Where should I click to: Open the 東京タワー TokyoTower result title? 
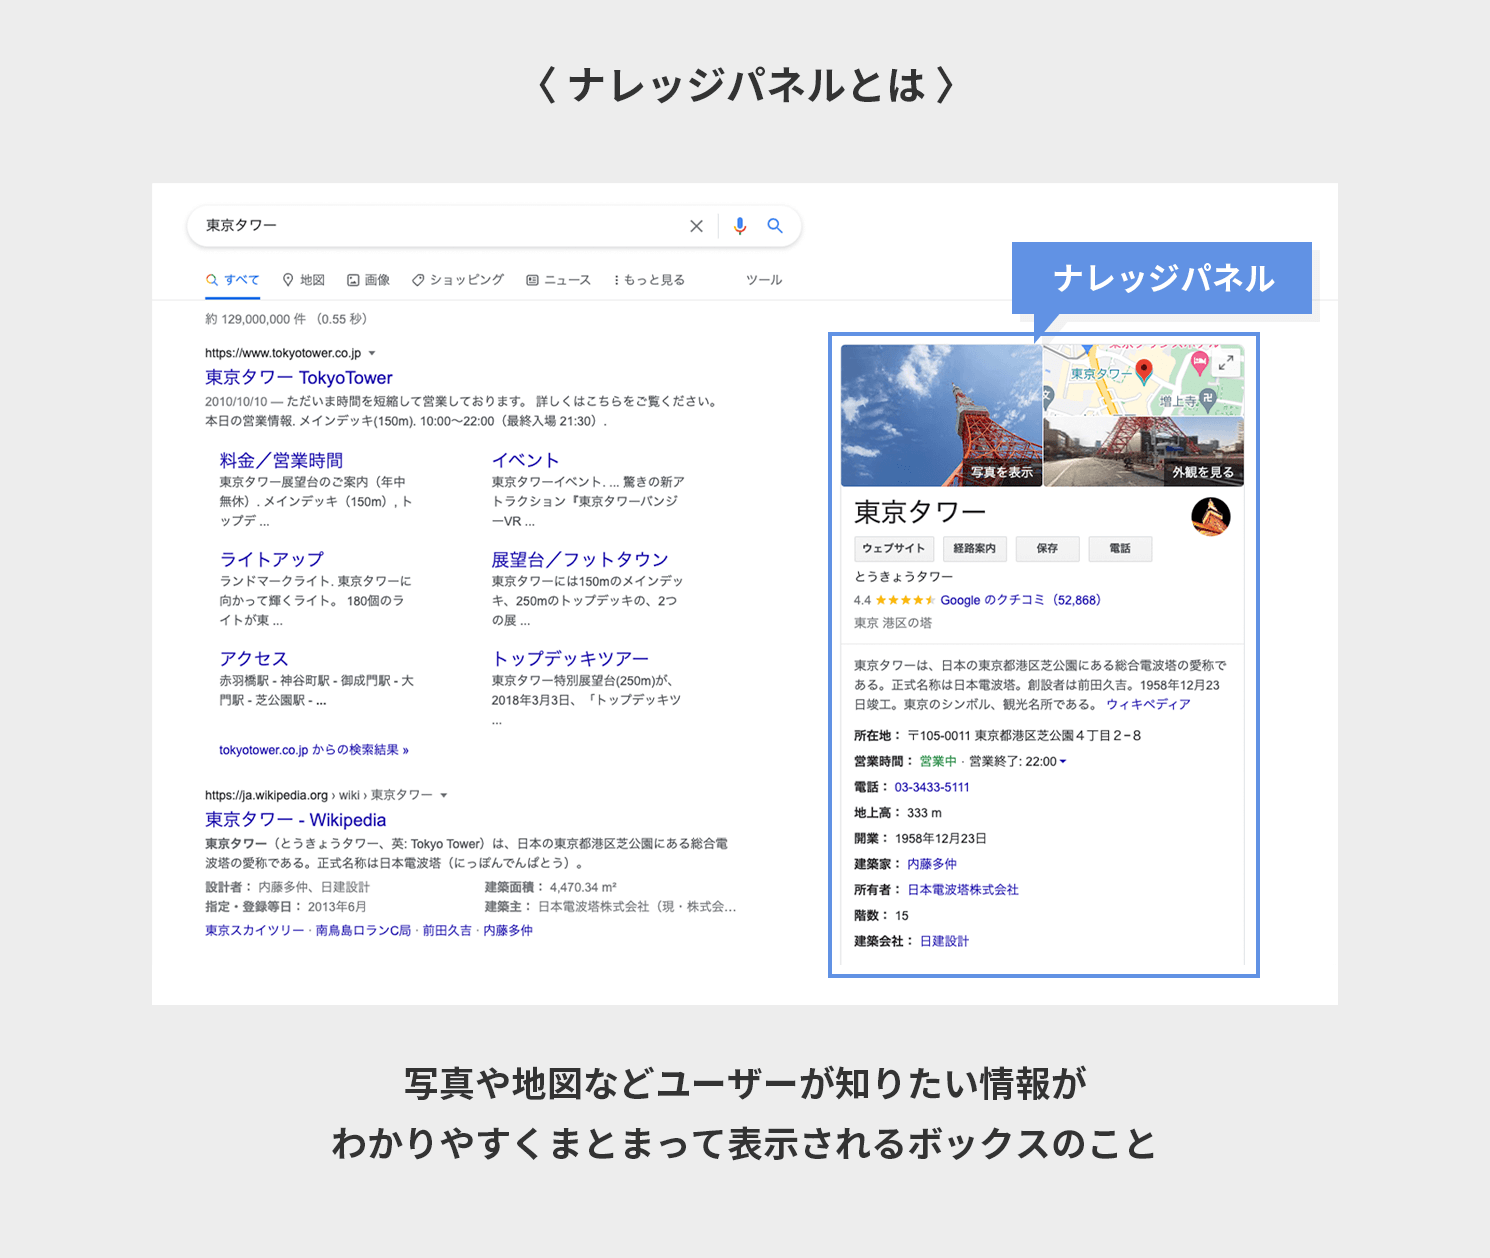299,378
